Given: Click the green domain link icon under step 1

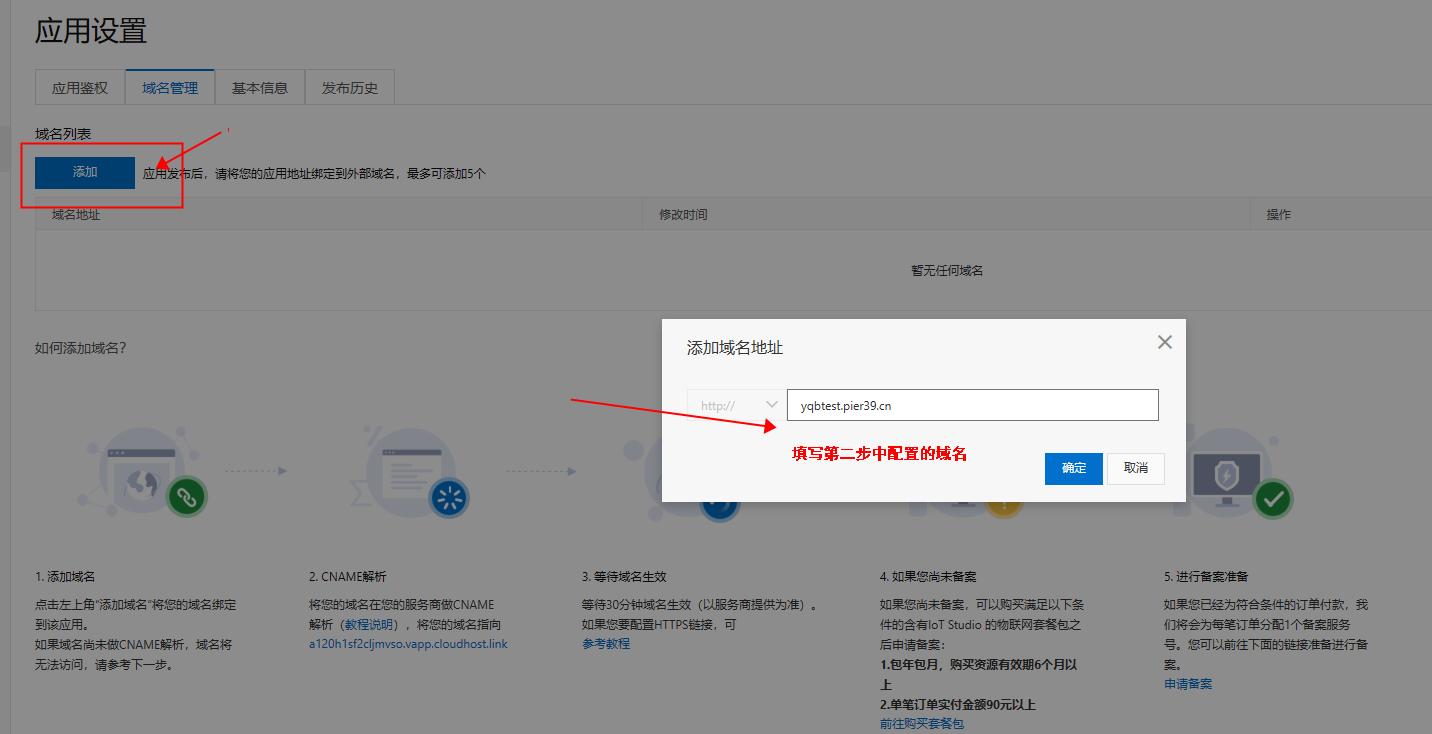Looking at the screenshot, I should coord(187,497).
